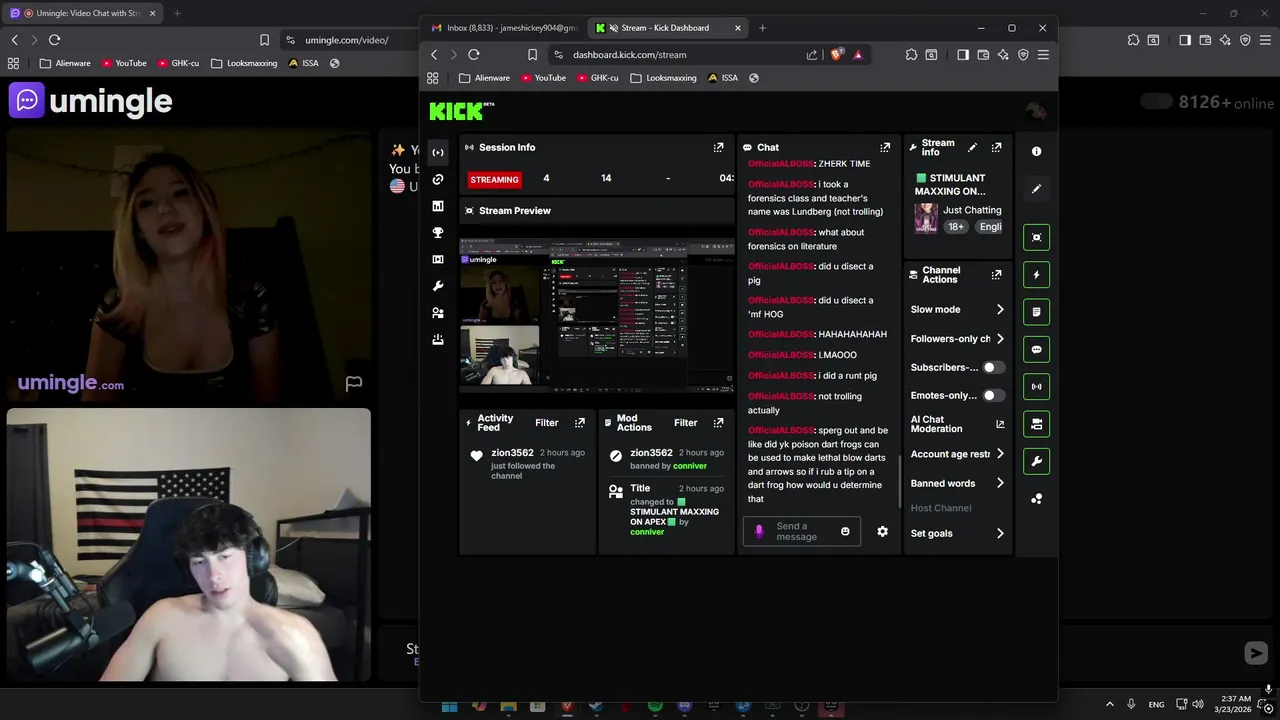
Task: Open Alienware bookmark folder in Kick window
Action: pos(484,78)
